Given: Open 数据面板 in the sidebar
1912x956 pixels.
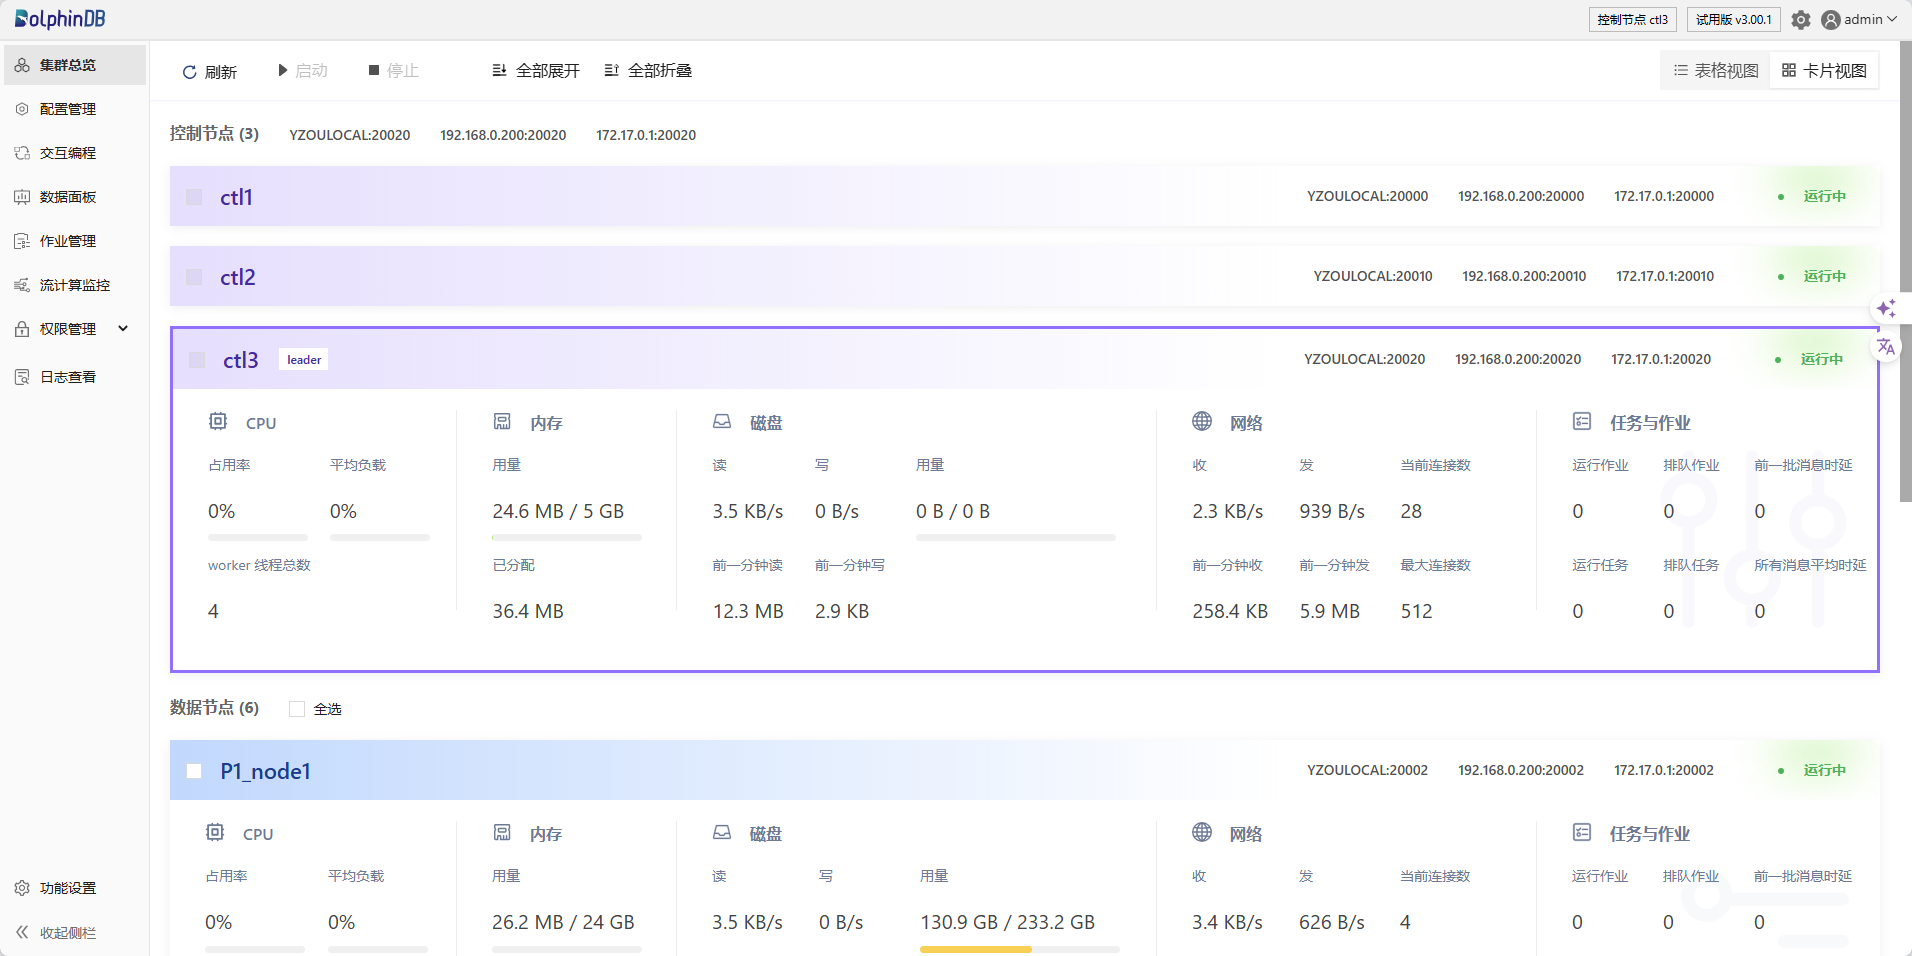Looking at the screenshot, I should click(68, 197).
